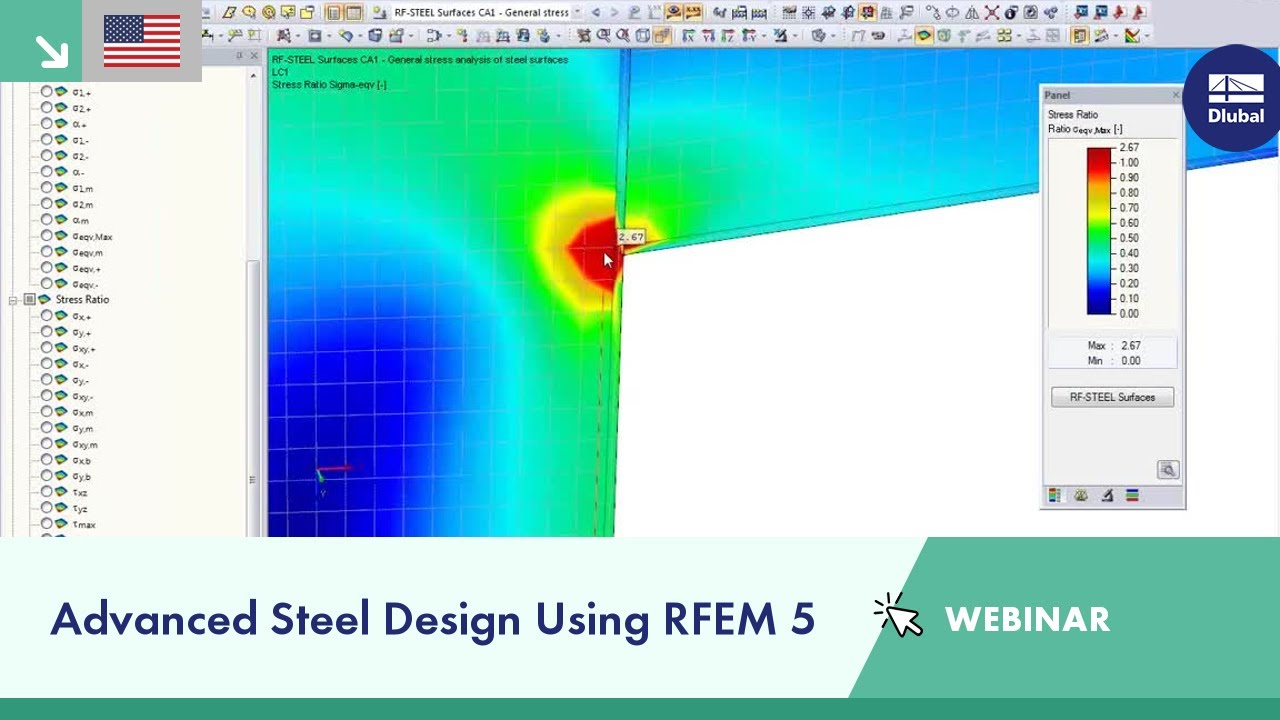Select the τyz tree row label
The width and height of the screenshot is (1280, 720).
pyautogui.click(x=80, y=509)
